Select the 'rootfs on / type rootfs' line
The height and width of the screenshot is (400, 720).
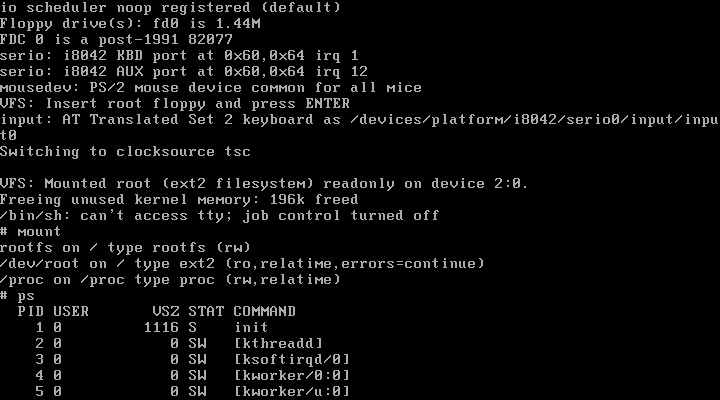(x=125, y=248)
